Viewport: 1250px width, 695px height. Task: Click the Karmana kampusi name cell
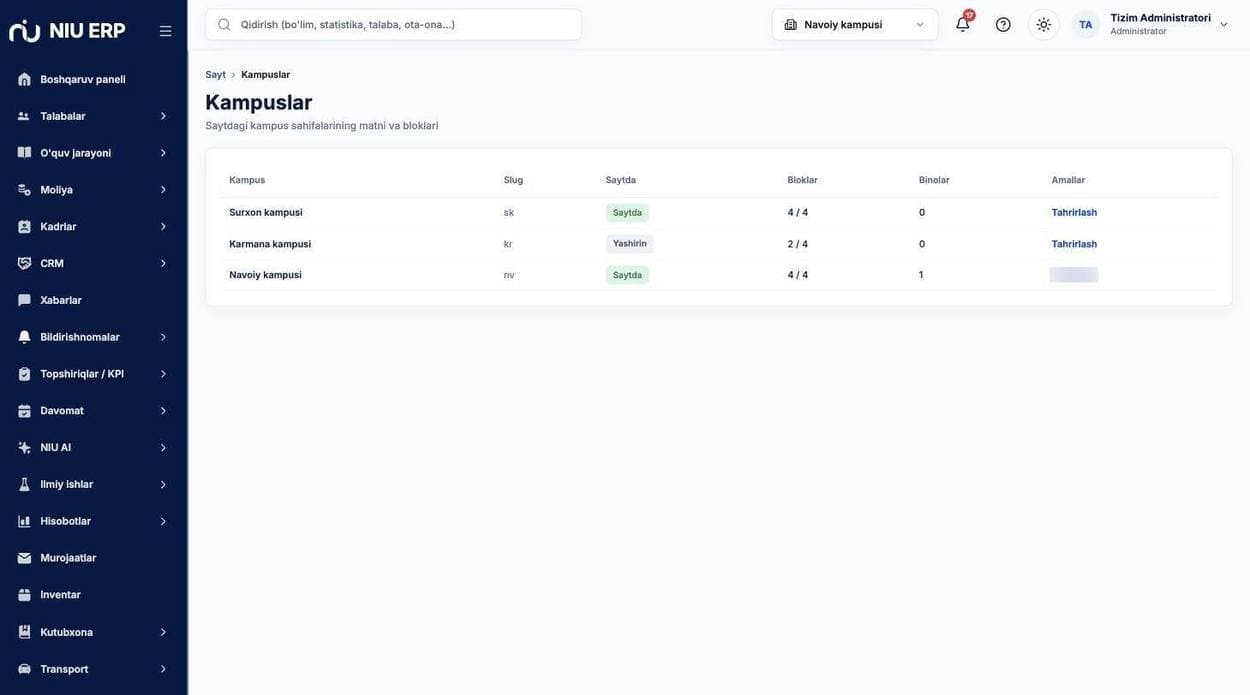click(x=270, y=244)
